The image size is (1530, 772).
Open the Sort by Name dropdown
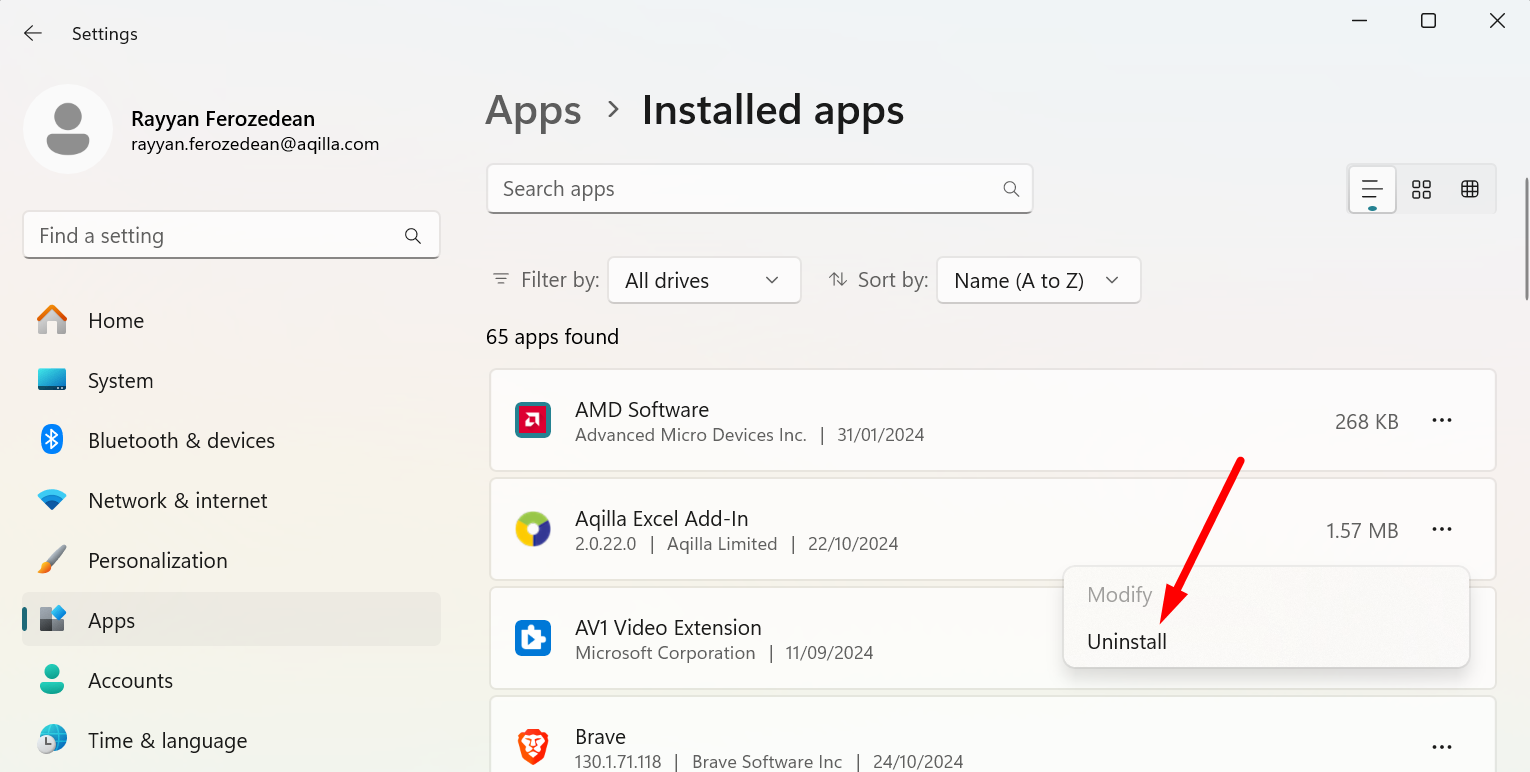(1038, 280)
